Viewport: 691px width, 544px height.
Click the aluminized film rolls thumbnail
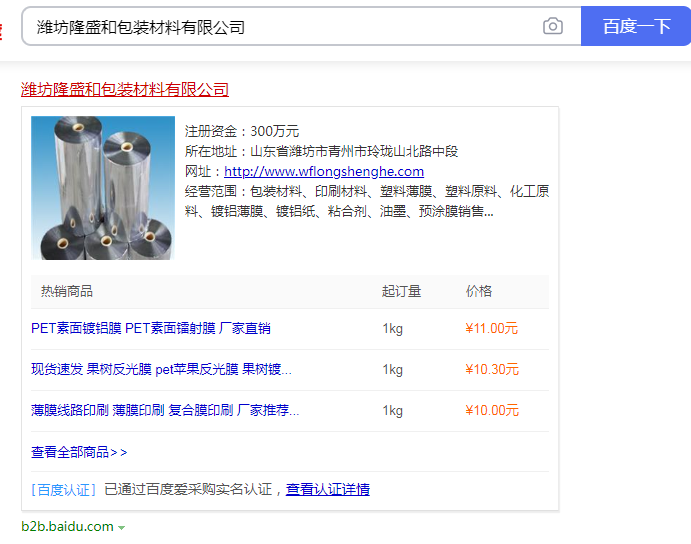pos(103,188)
